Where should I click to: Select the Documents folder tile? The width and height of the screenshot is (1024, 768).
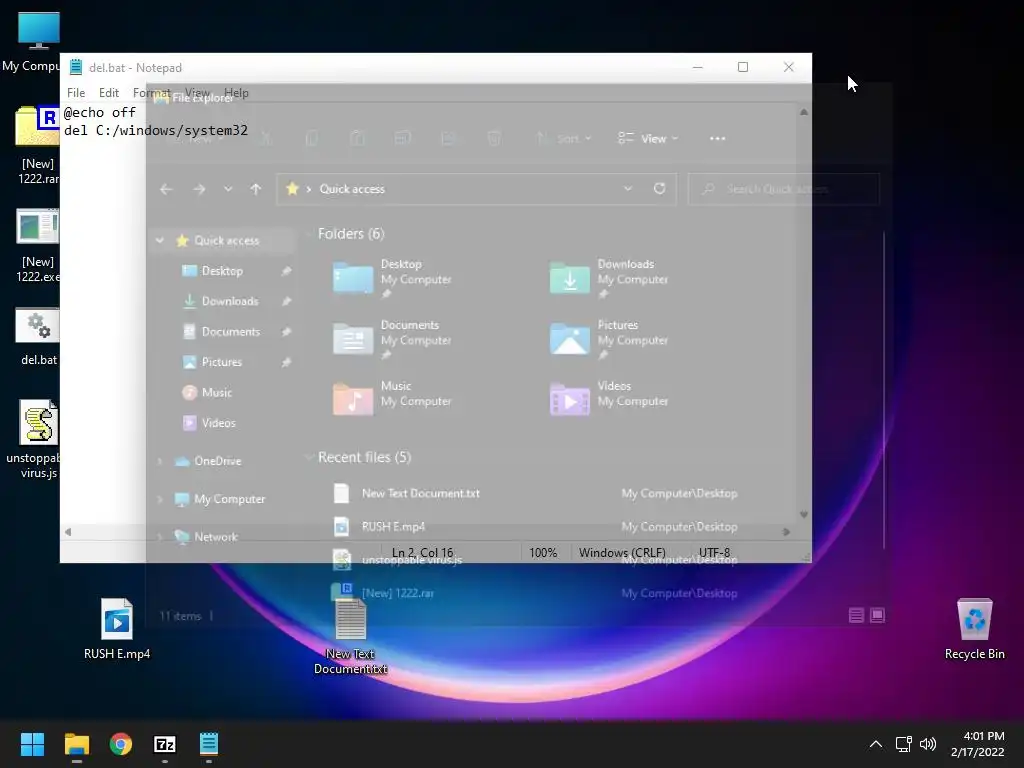click(392, 338)
